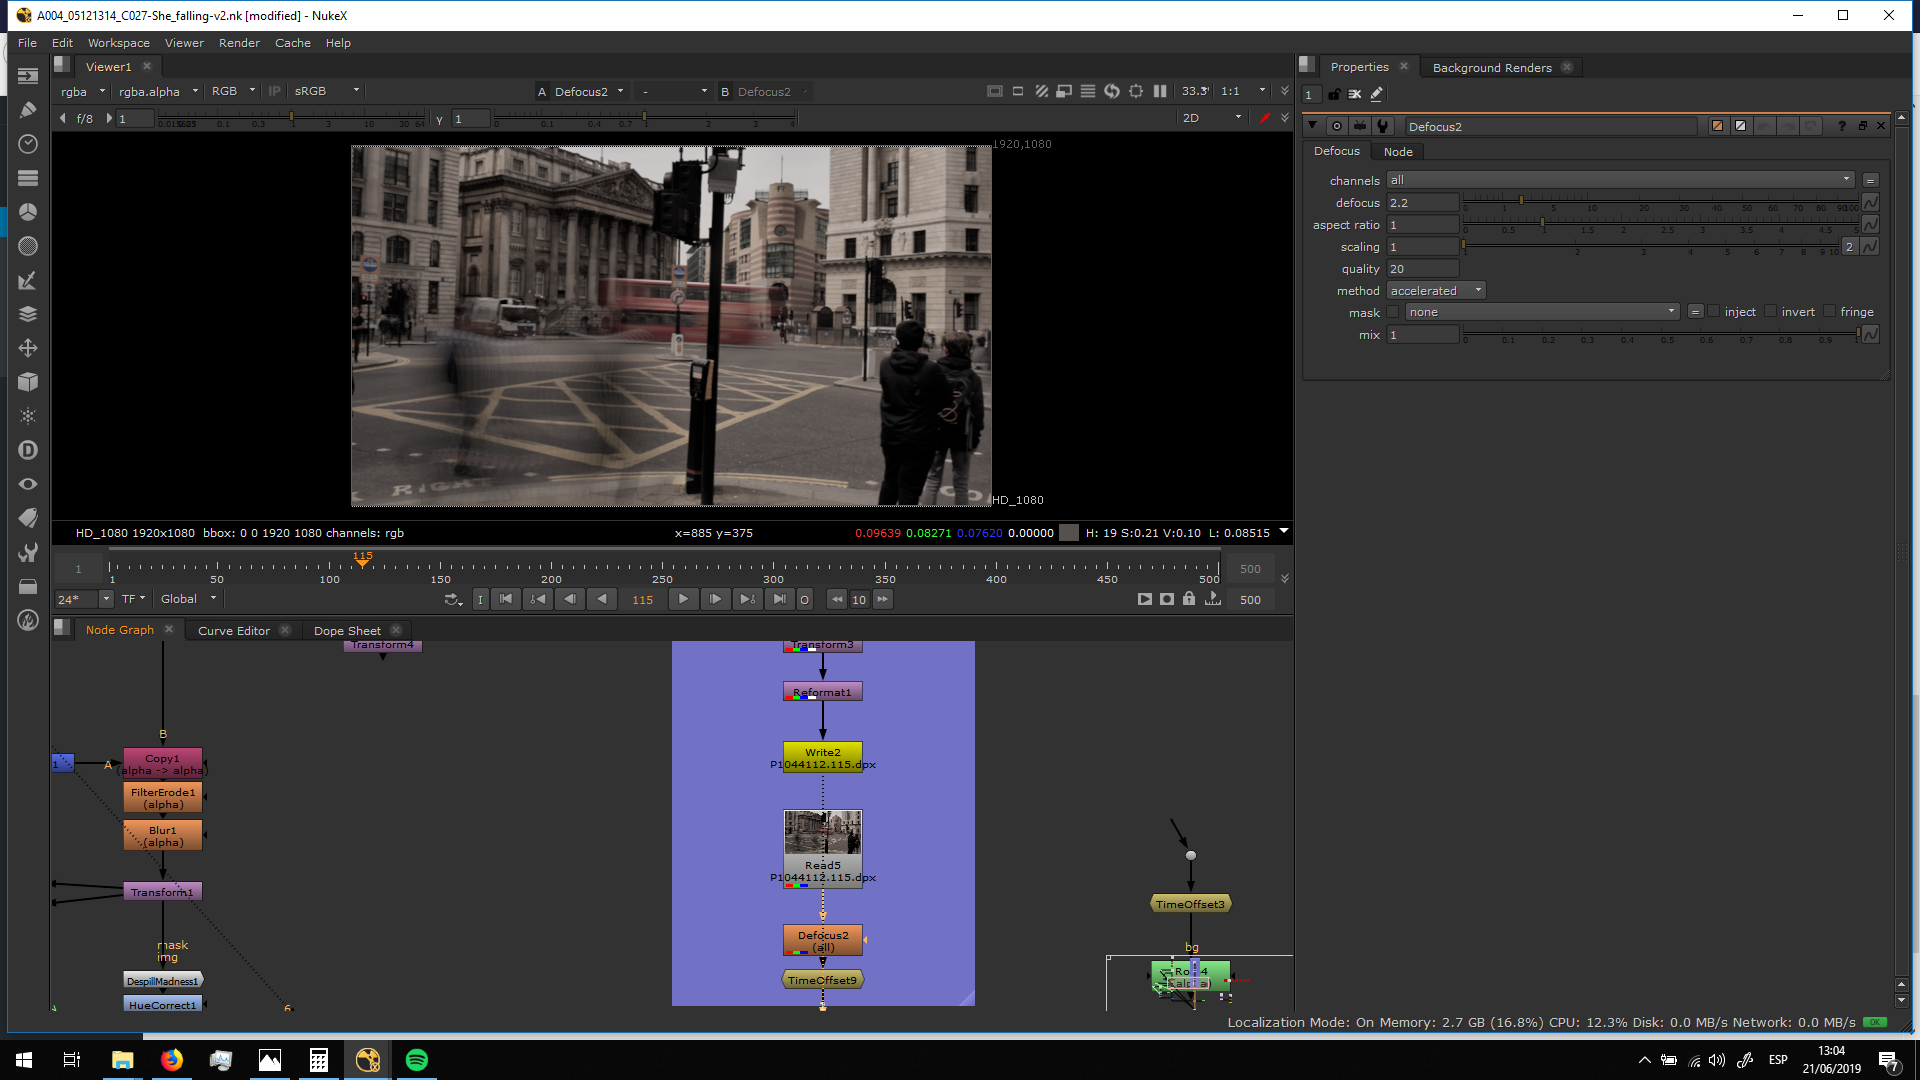Viewport: 1920px width, 1080px height.
Task: Open the Time nodes clock icon
Action: pos(28,144)
